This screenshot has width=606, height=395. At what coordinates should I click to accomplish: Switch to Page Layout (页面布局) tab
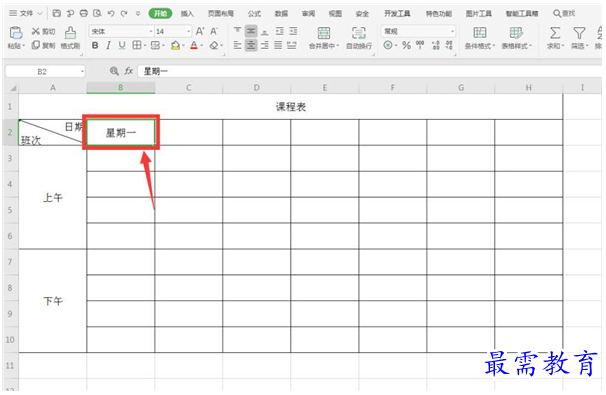[x=220, y=14]
